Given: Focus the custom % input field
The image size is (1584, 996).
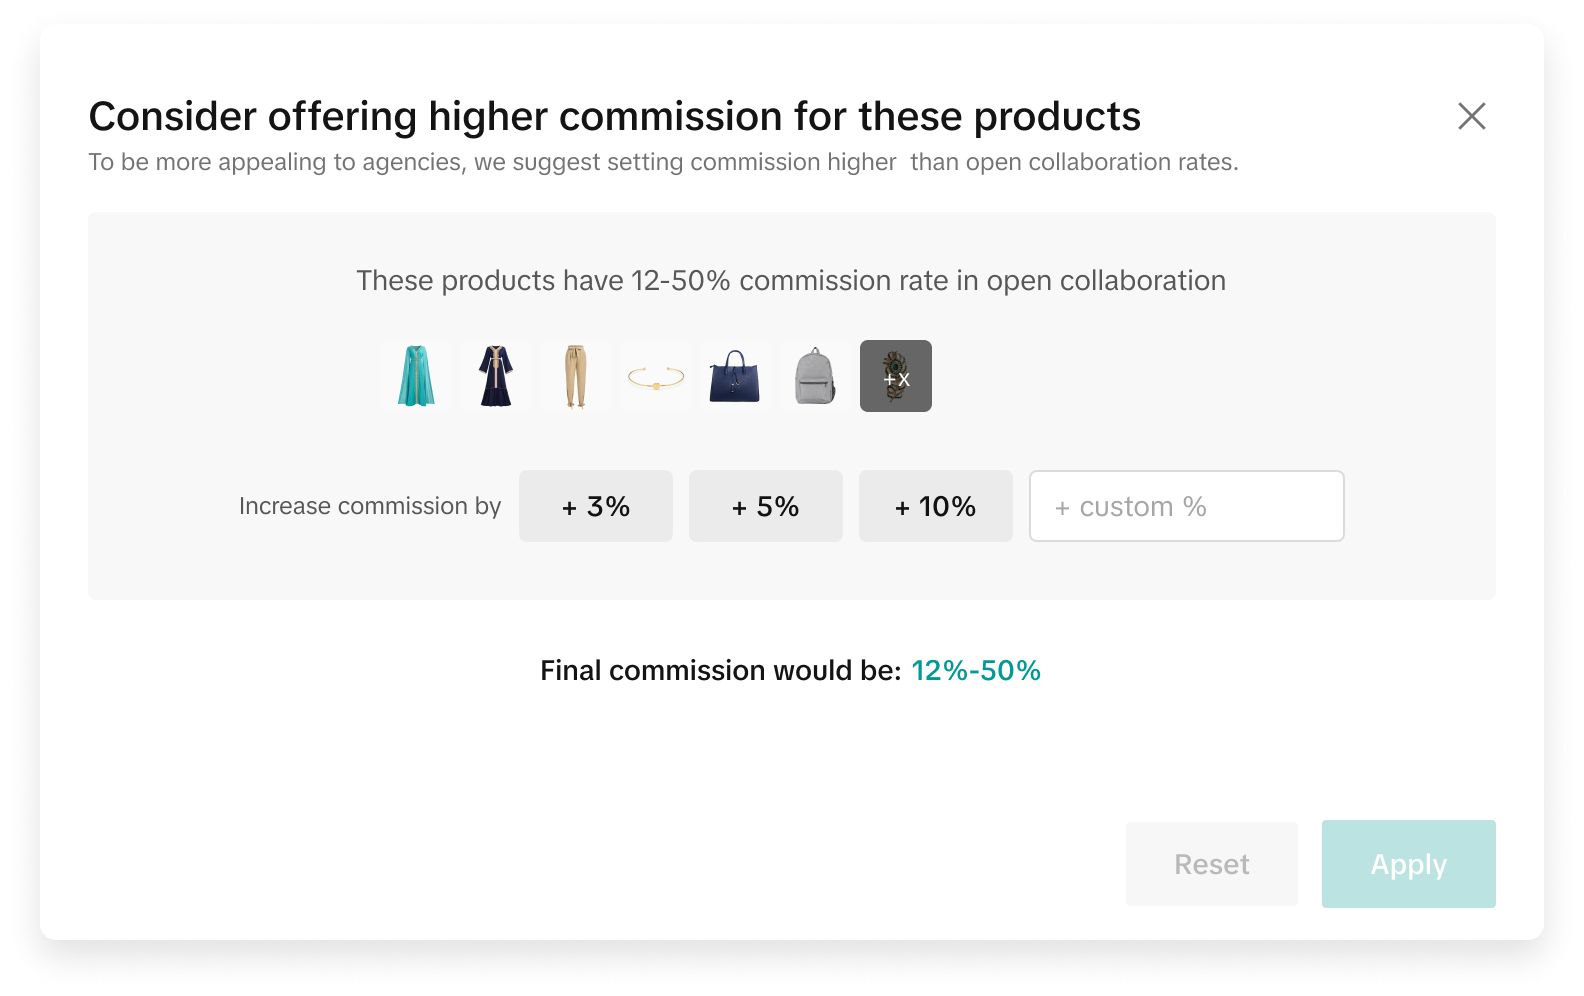Looking at the screenshot, I should 1187,506.
